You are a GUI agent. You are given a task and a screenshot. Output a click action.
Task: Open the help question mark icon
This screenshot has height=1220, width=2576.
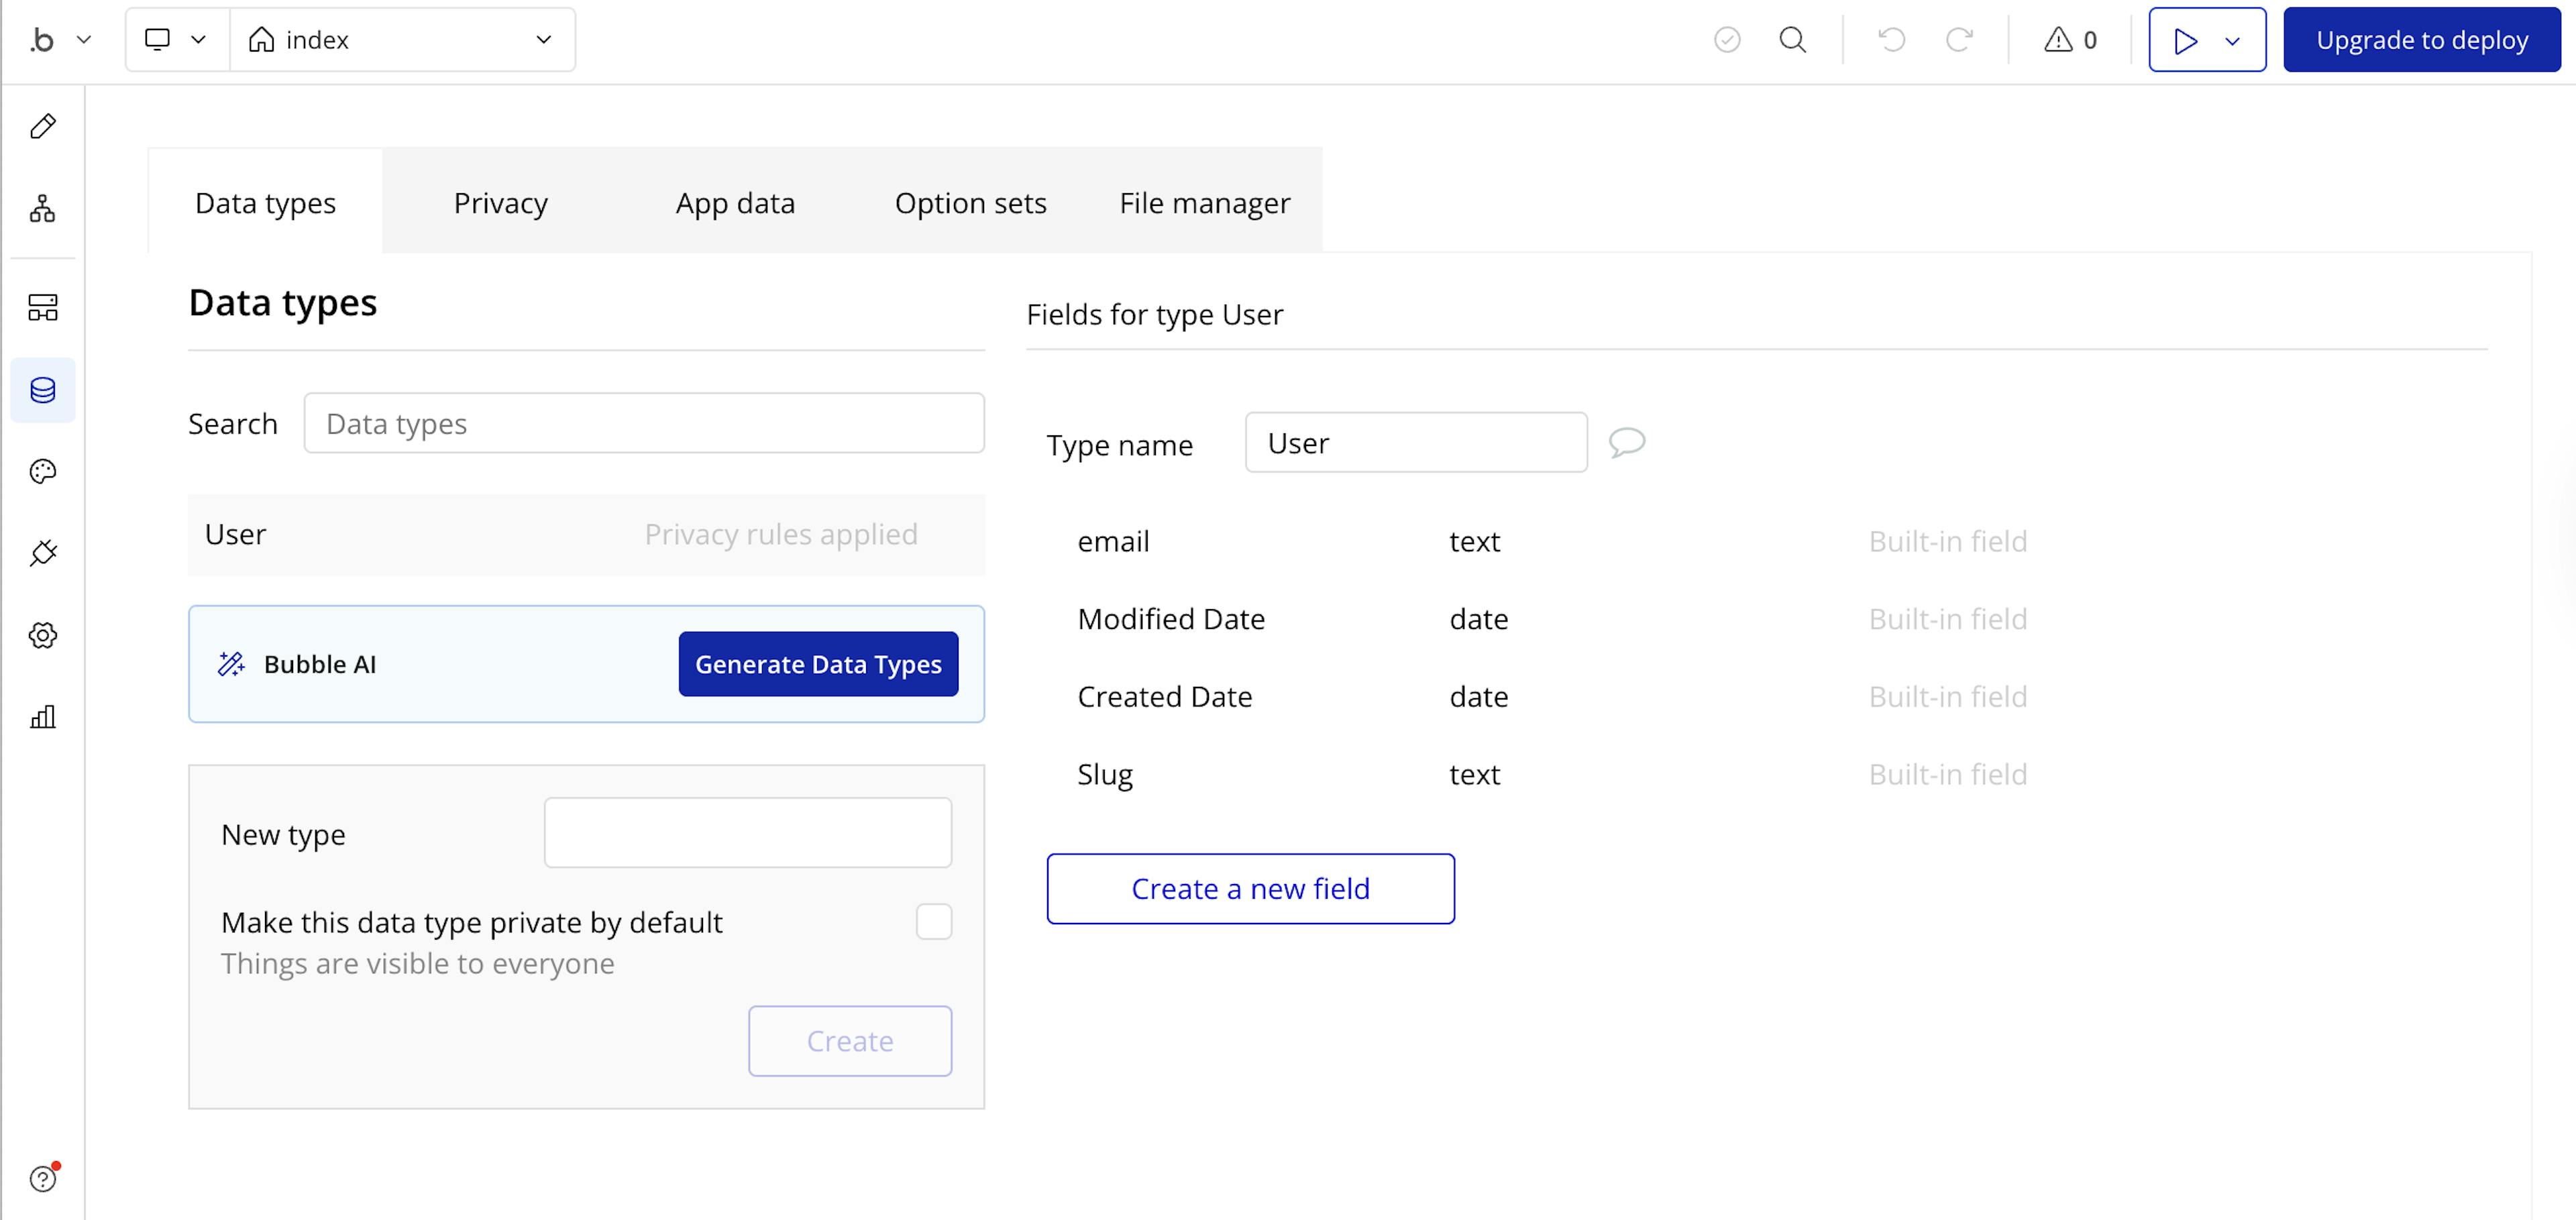coord(43,1179)
